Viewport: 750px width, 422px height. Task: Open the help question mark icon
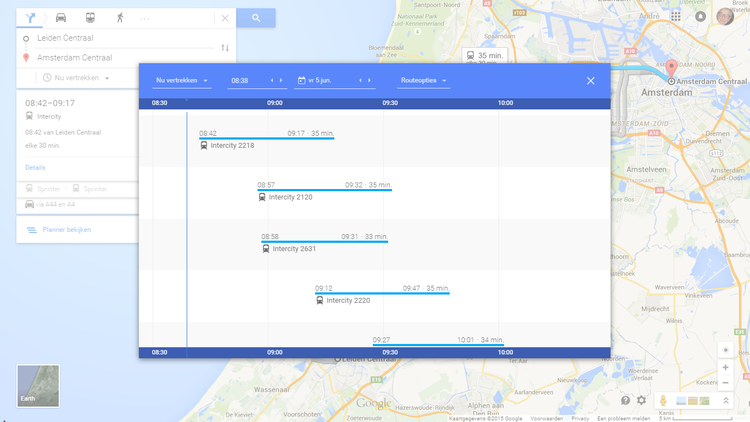coord(625,400)
